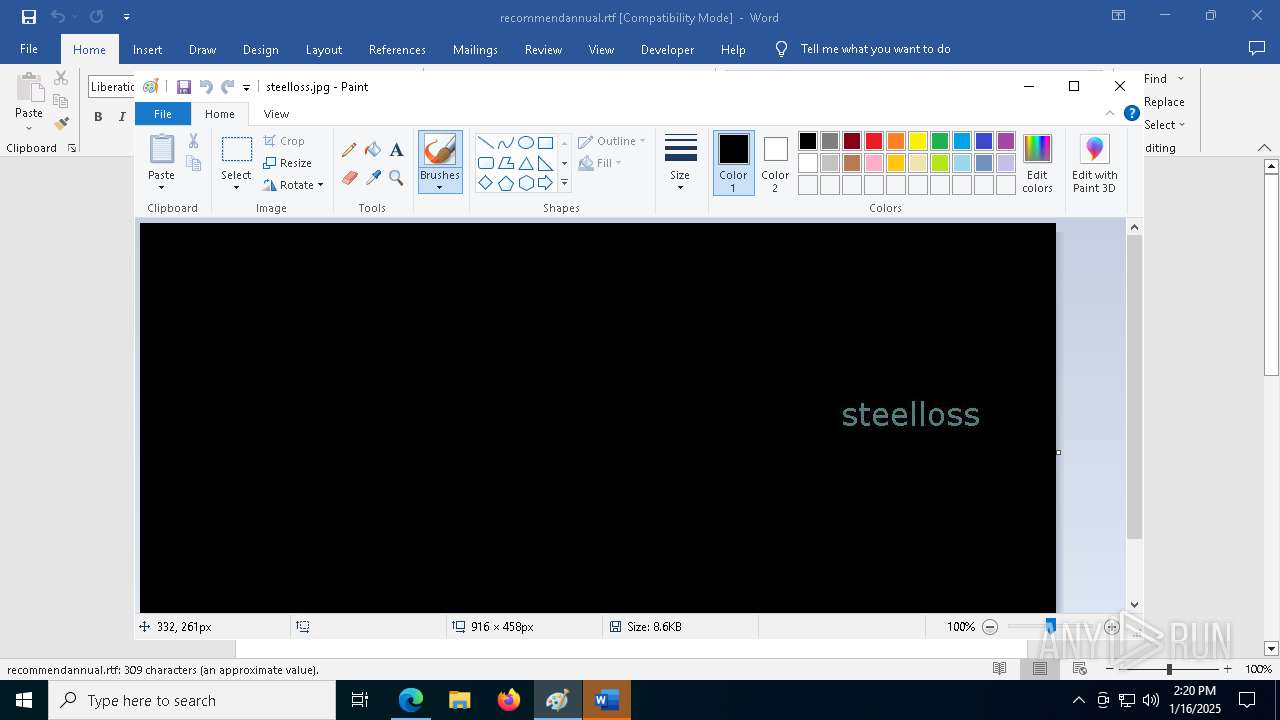
Task: Click Format Painter icon in Word
Action: 61,124
